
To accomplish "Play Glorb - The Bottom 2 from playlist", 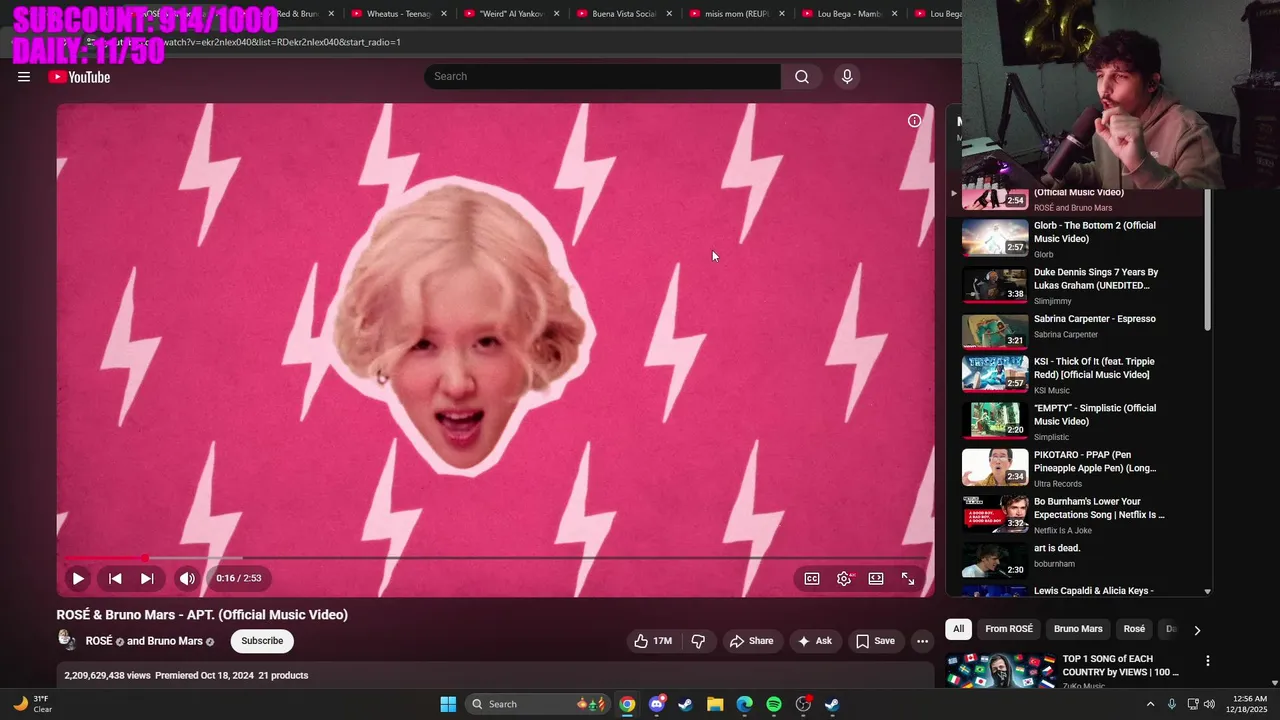I will pos(1080,239).
